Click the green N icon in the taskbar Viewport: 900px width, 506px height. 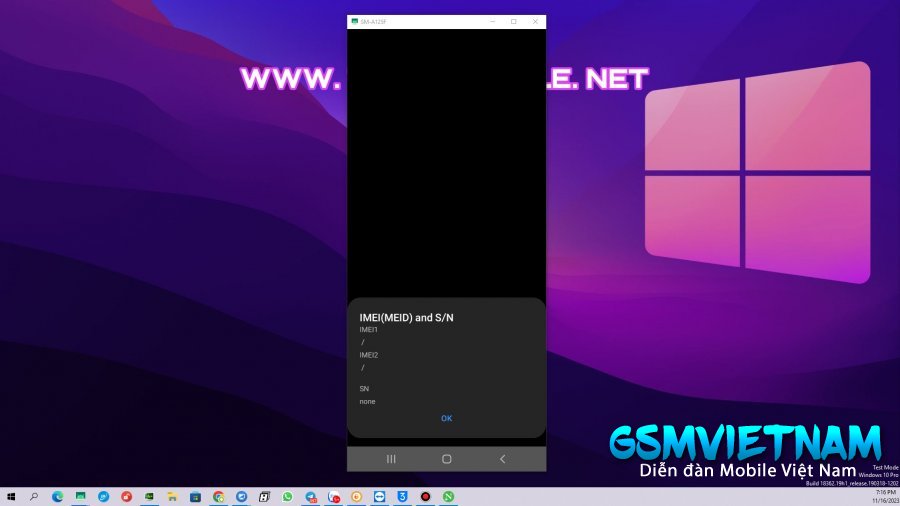click(448, 497)
